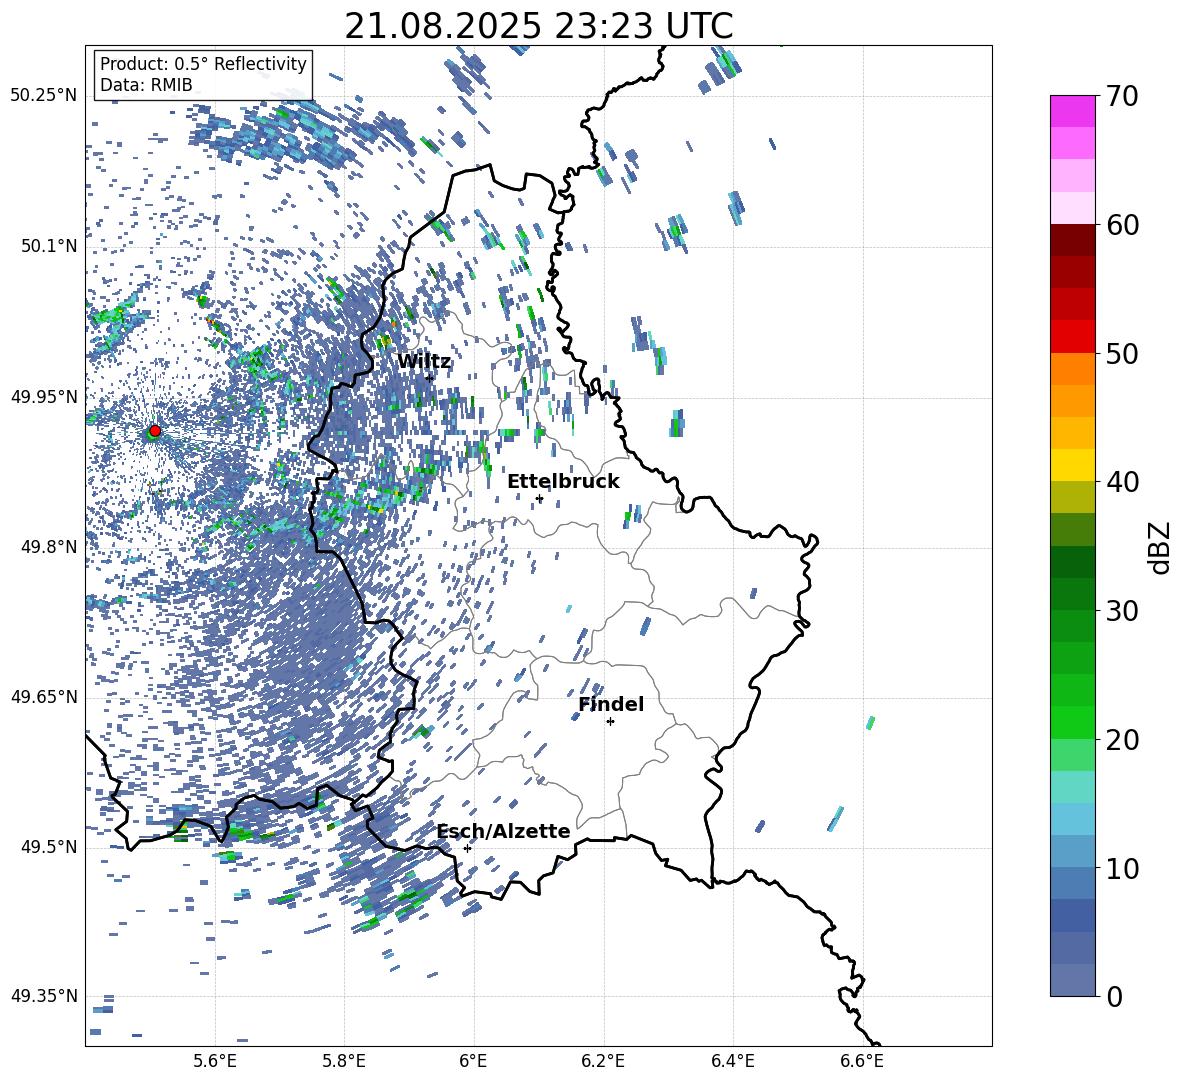
Task: Click the 49.65°N latitude label
Action: click(x=44, y=696)
